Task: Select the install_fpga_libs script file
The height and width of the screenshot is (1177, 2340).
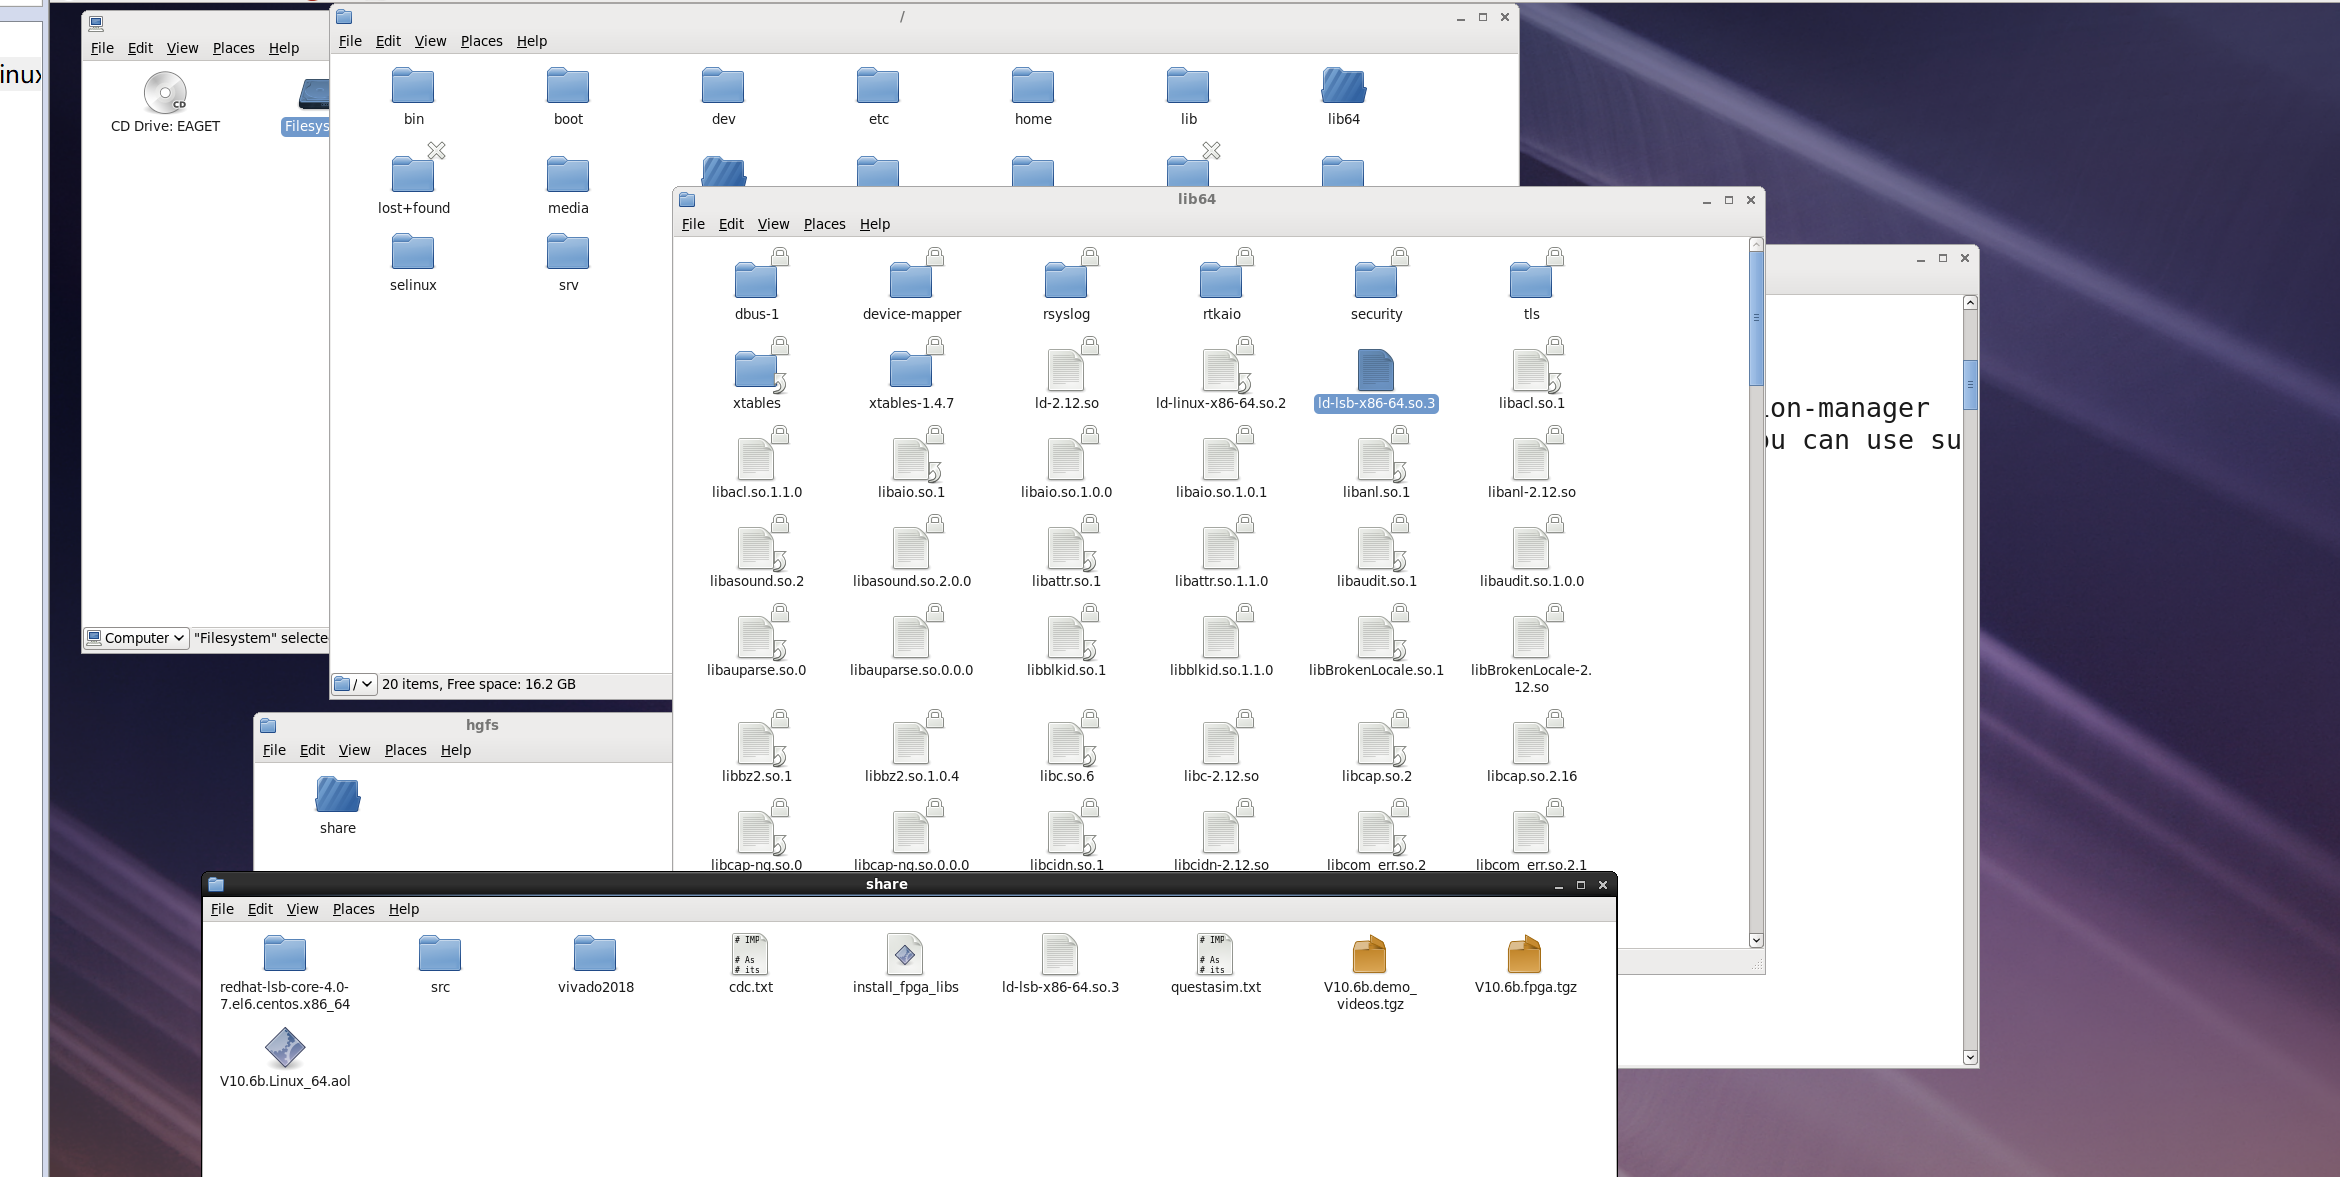Action: click(904, 956)
